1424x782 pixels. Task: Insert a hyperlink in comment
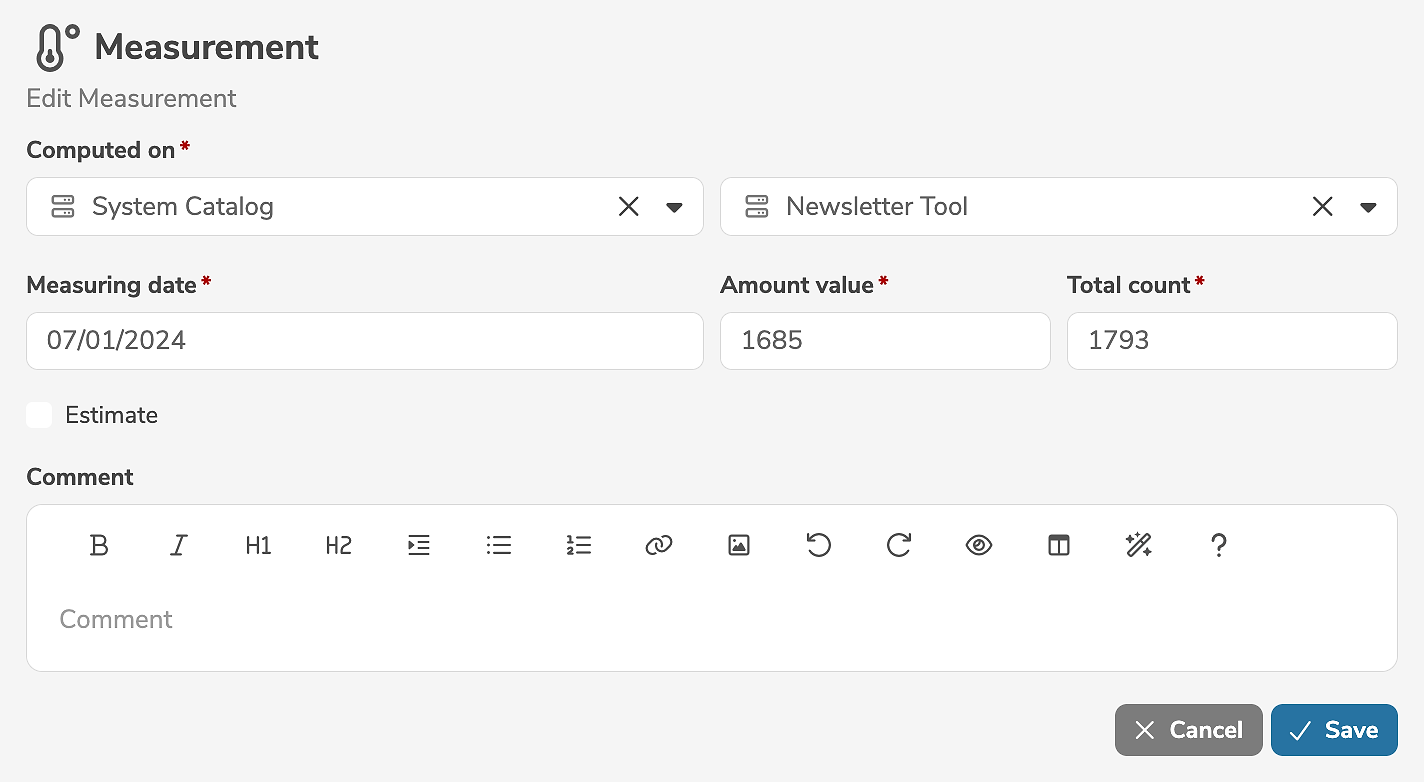[658, 545]
